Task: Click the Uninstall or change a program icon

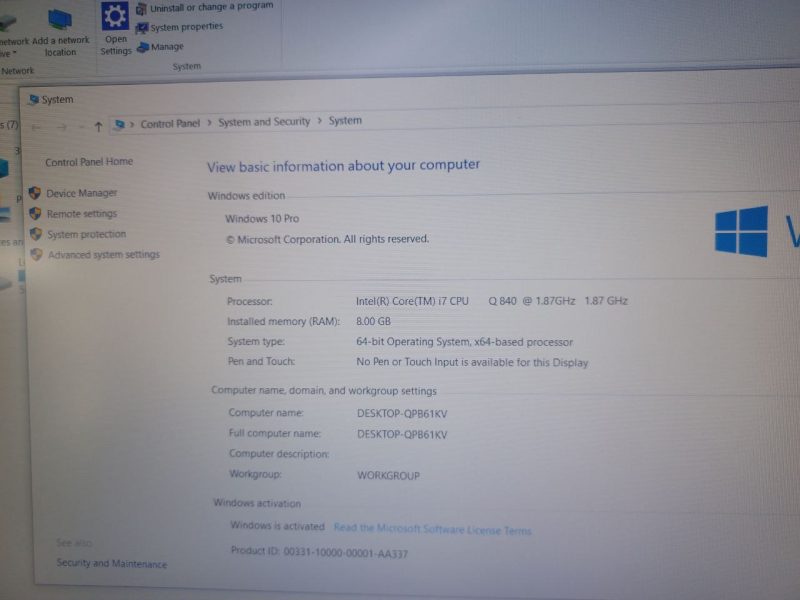Action: (x=141, y=8)
